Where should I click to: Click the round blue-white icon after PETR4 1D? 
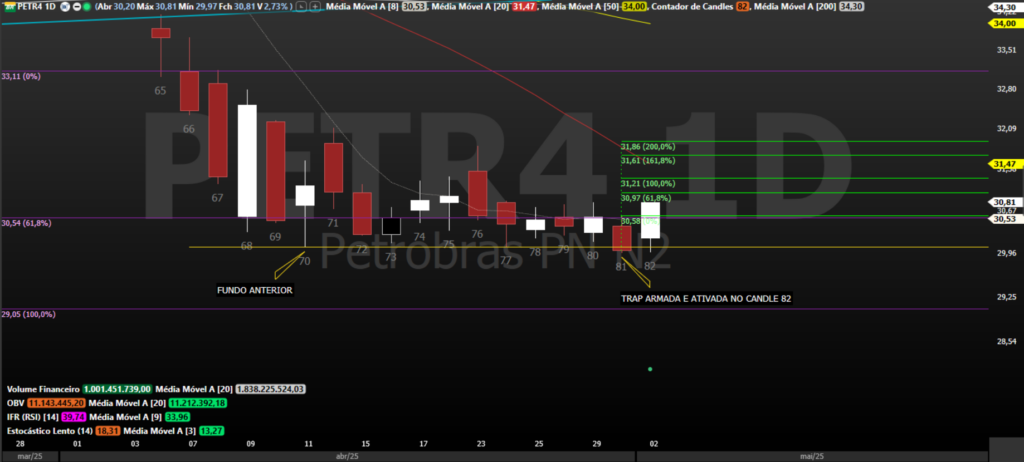tap(65, 7)
